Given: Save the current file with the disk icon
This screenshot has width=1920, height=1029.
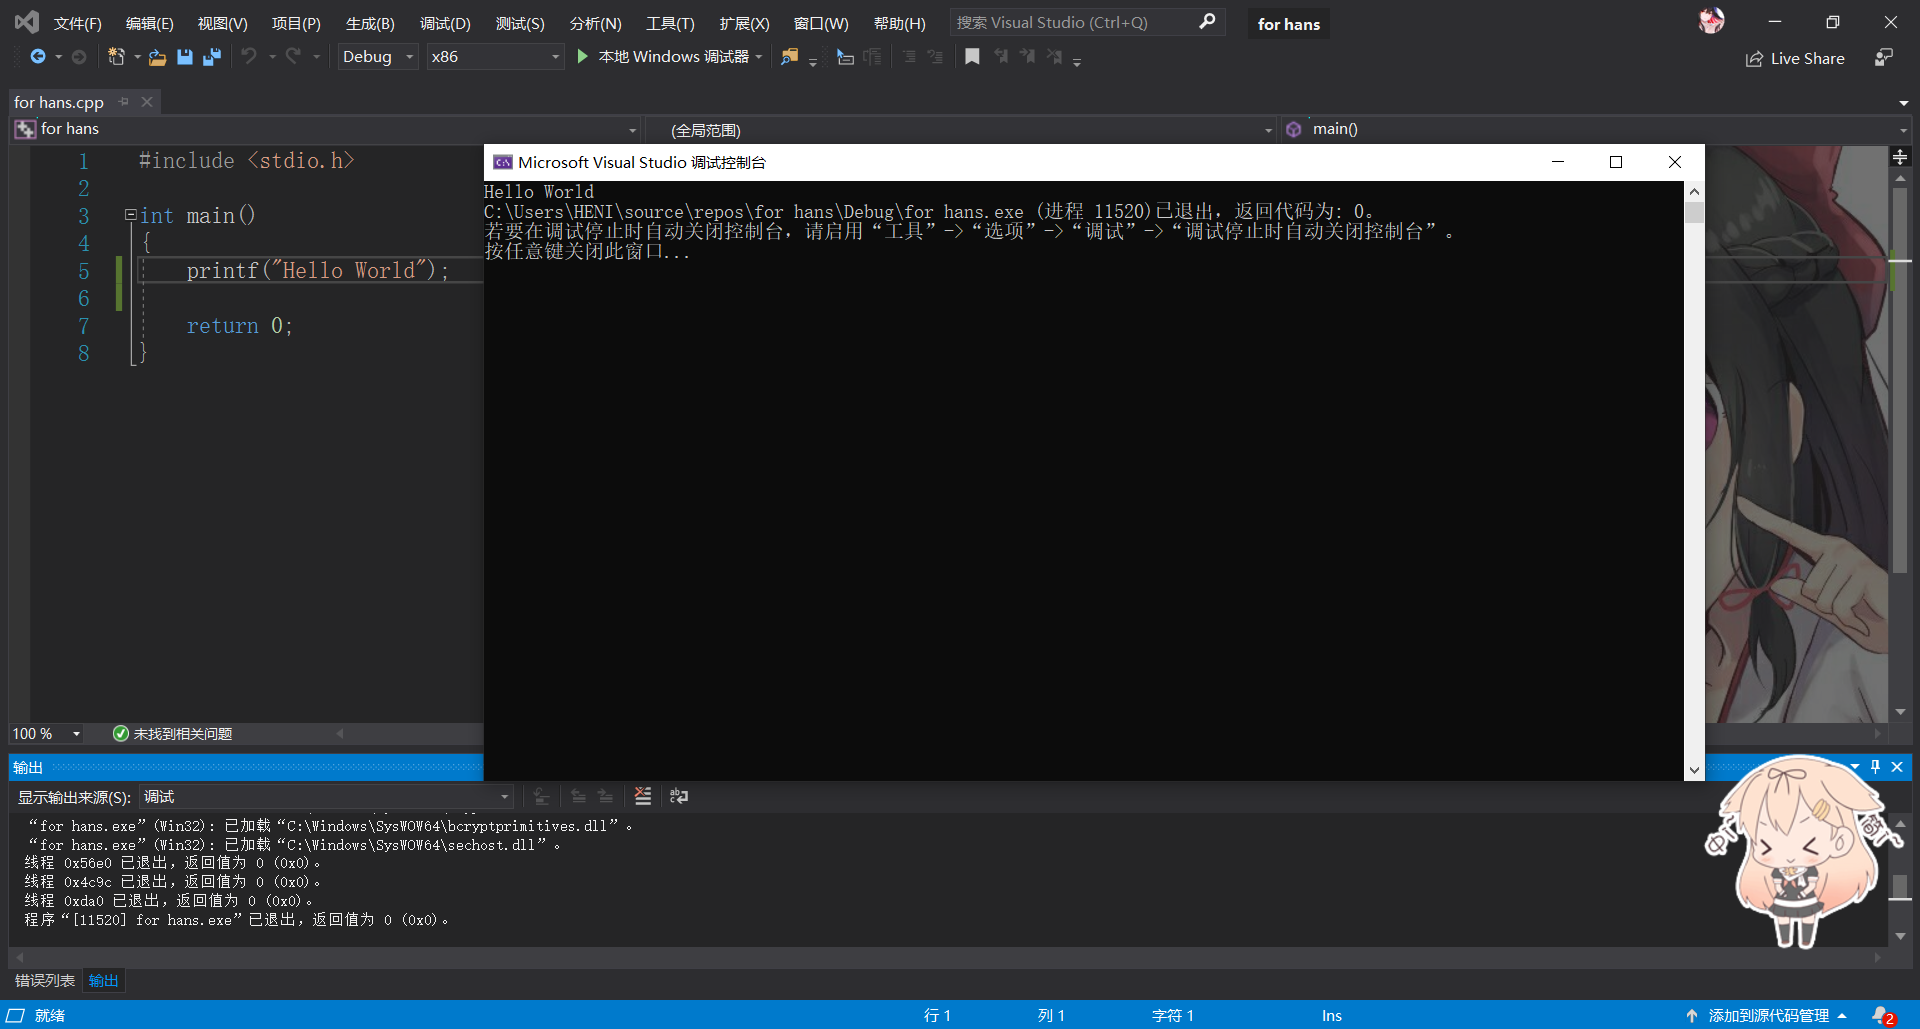Looking at the screenshot, I should point(184,57).
